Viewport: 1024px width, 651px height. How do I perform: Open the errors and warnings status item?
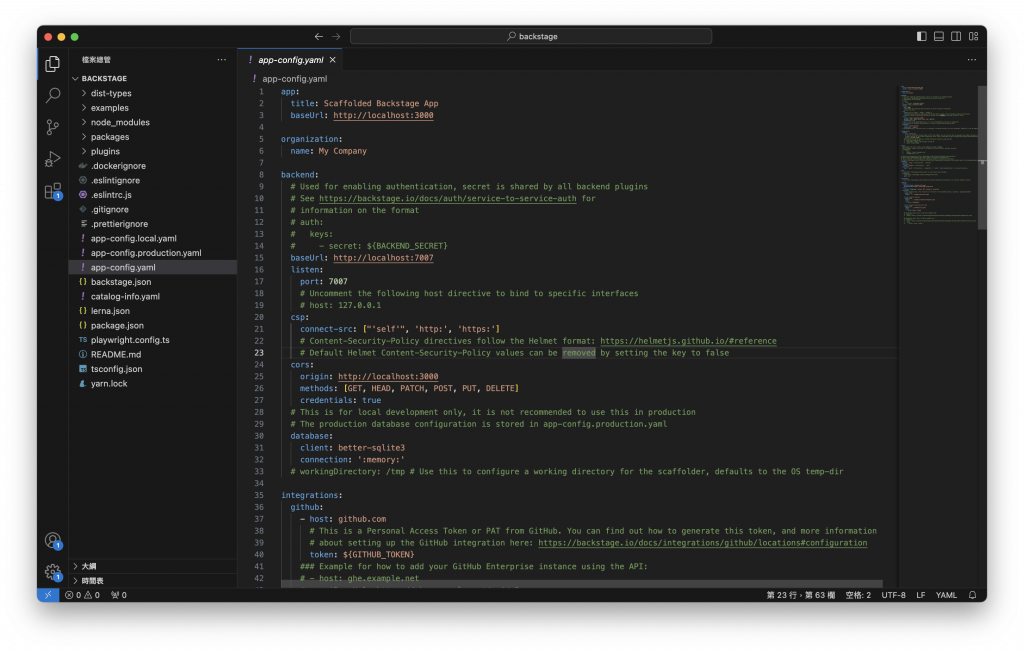(82, 595)
